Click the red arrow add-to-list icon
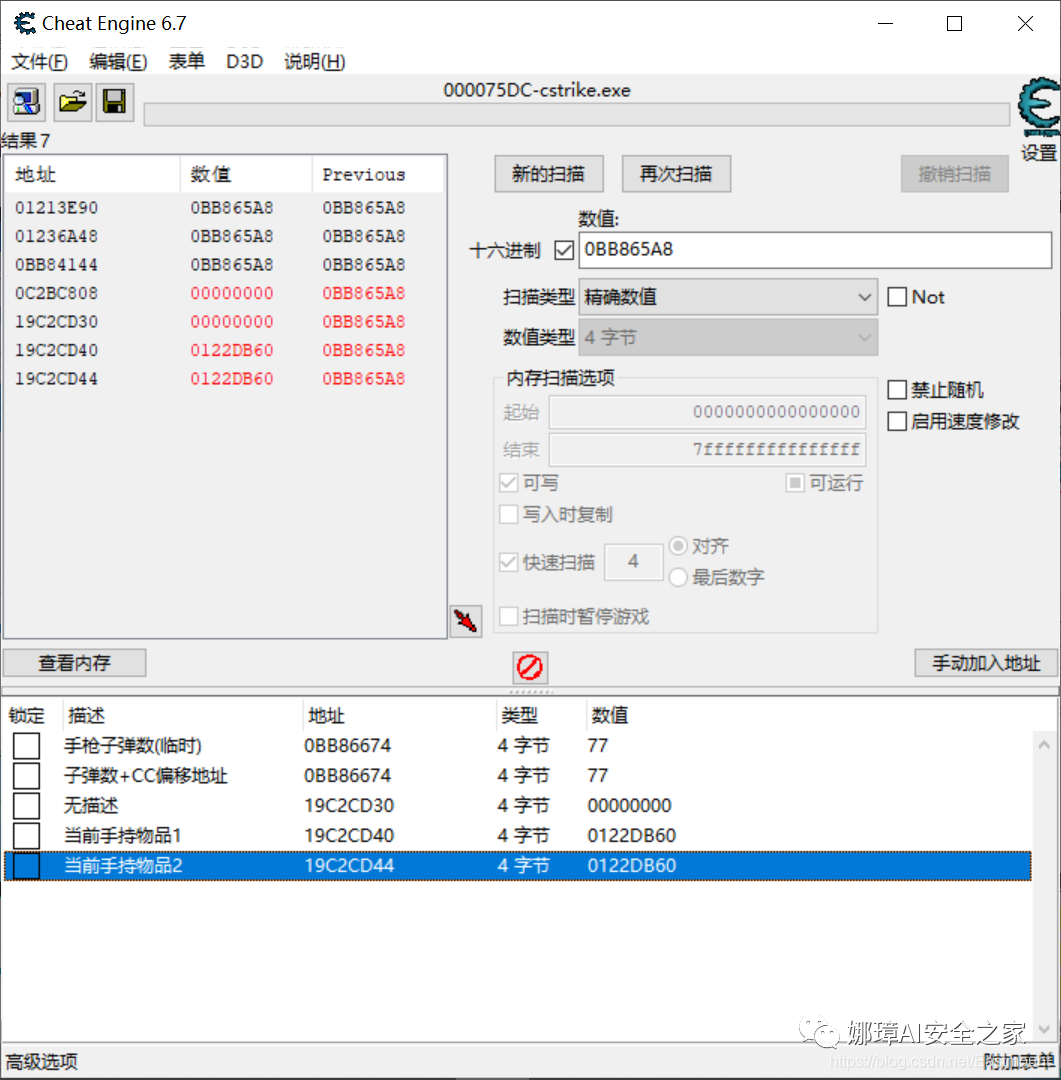 tap(466, 622)
